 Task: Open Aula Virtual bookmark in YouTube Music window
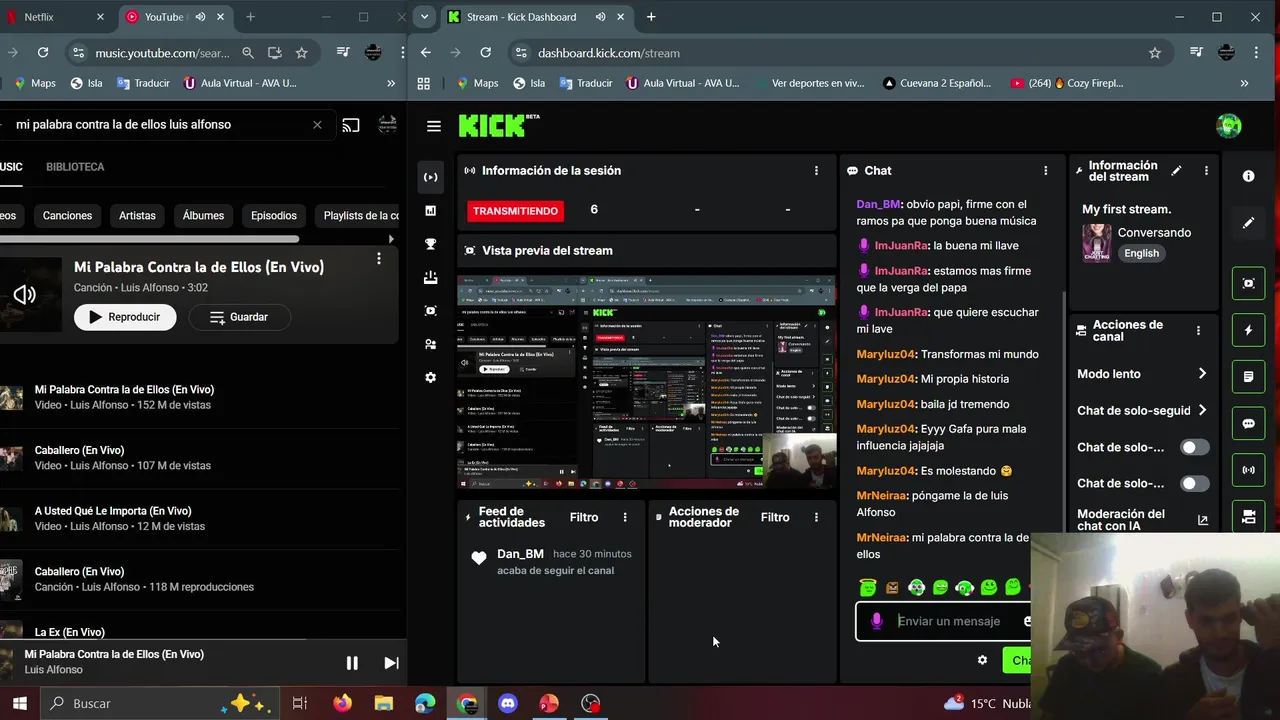tap(240, 83)
